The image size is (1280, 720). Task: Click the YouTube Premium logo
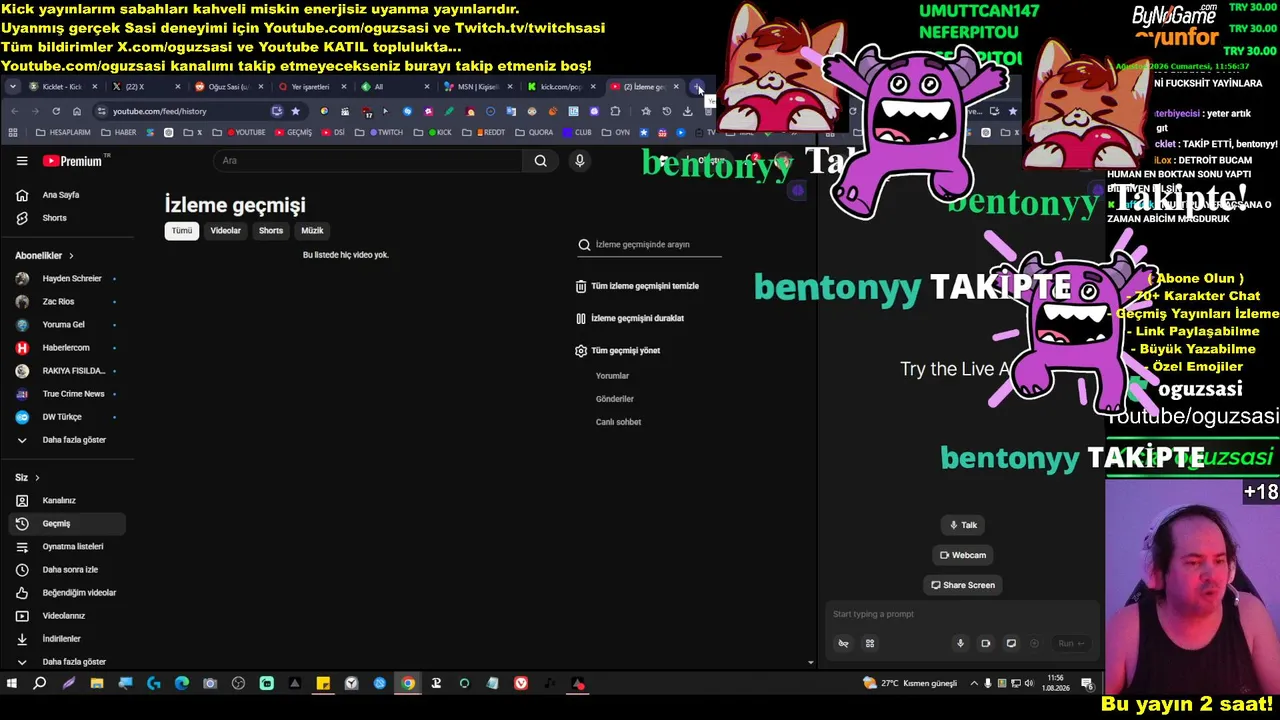[x=72, y=161]
